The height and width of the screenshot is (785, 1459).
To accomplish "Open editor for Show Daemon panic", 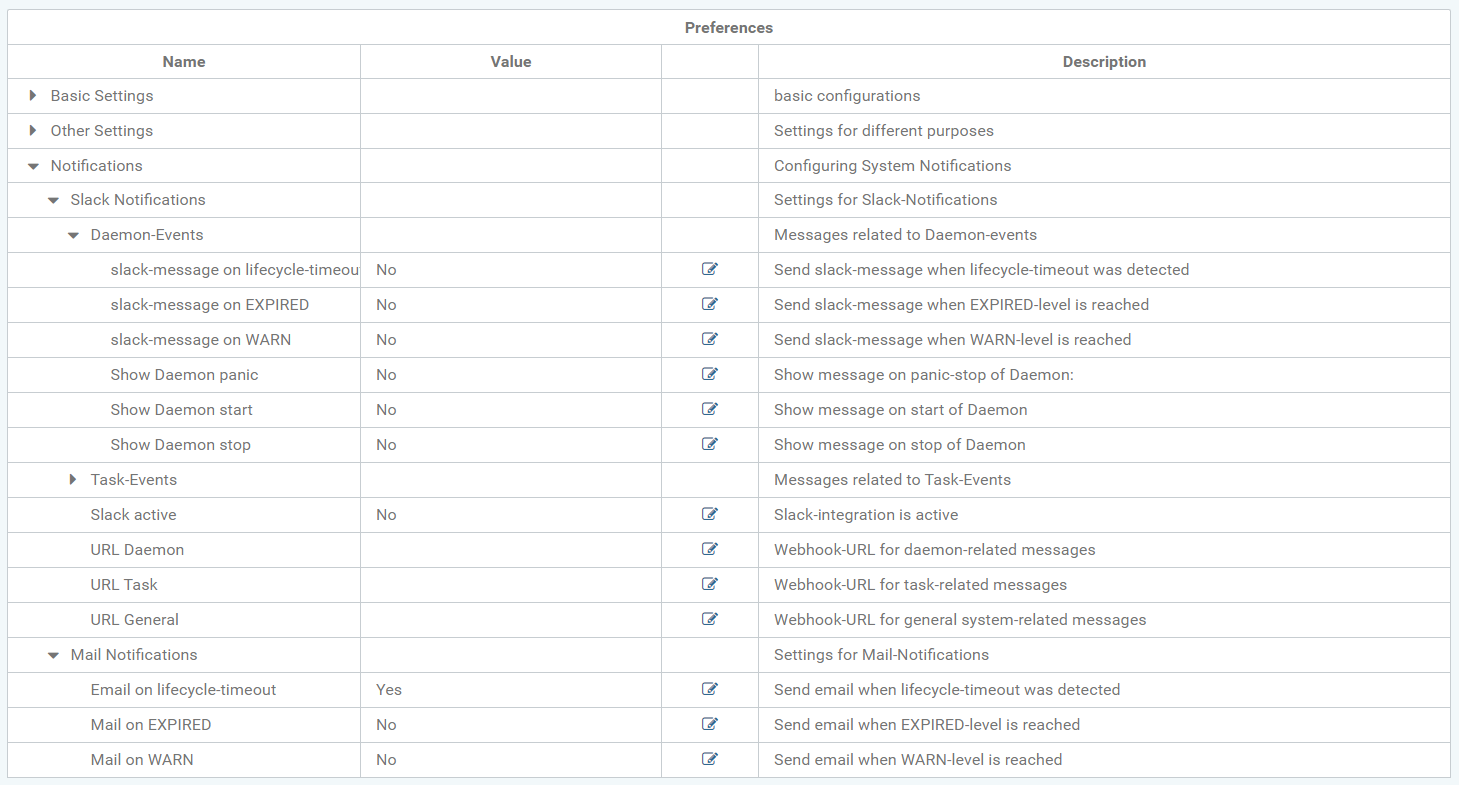I will tap(710, 374).
